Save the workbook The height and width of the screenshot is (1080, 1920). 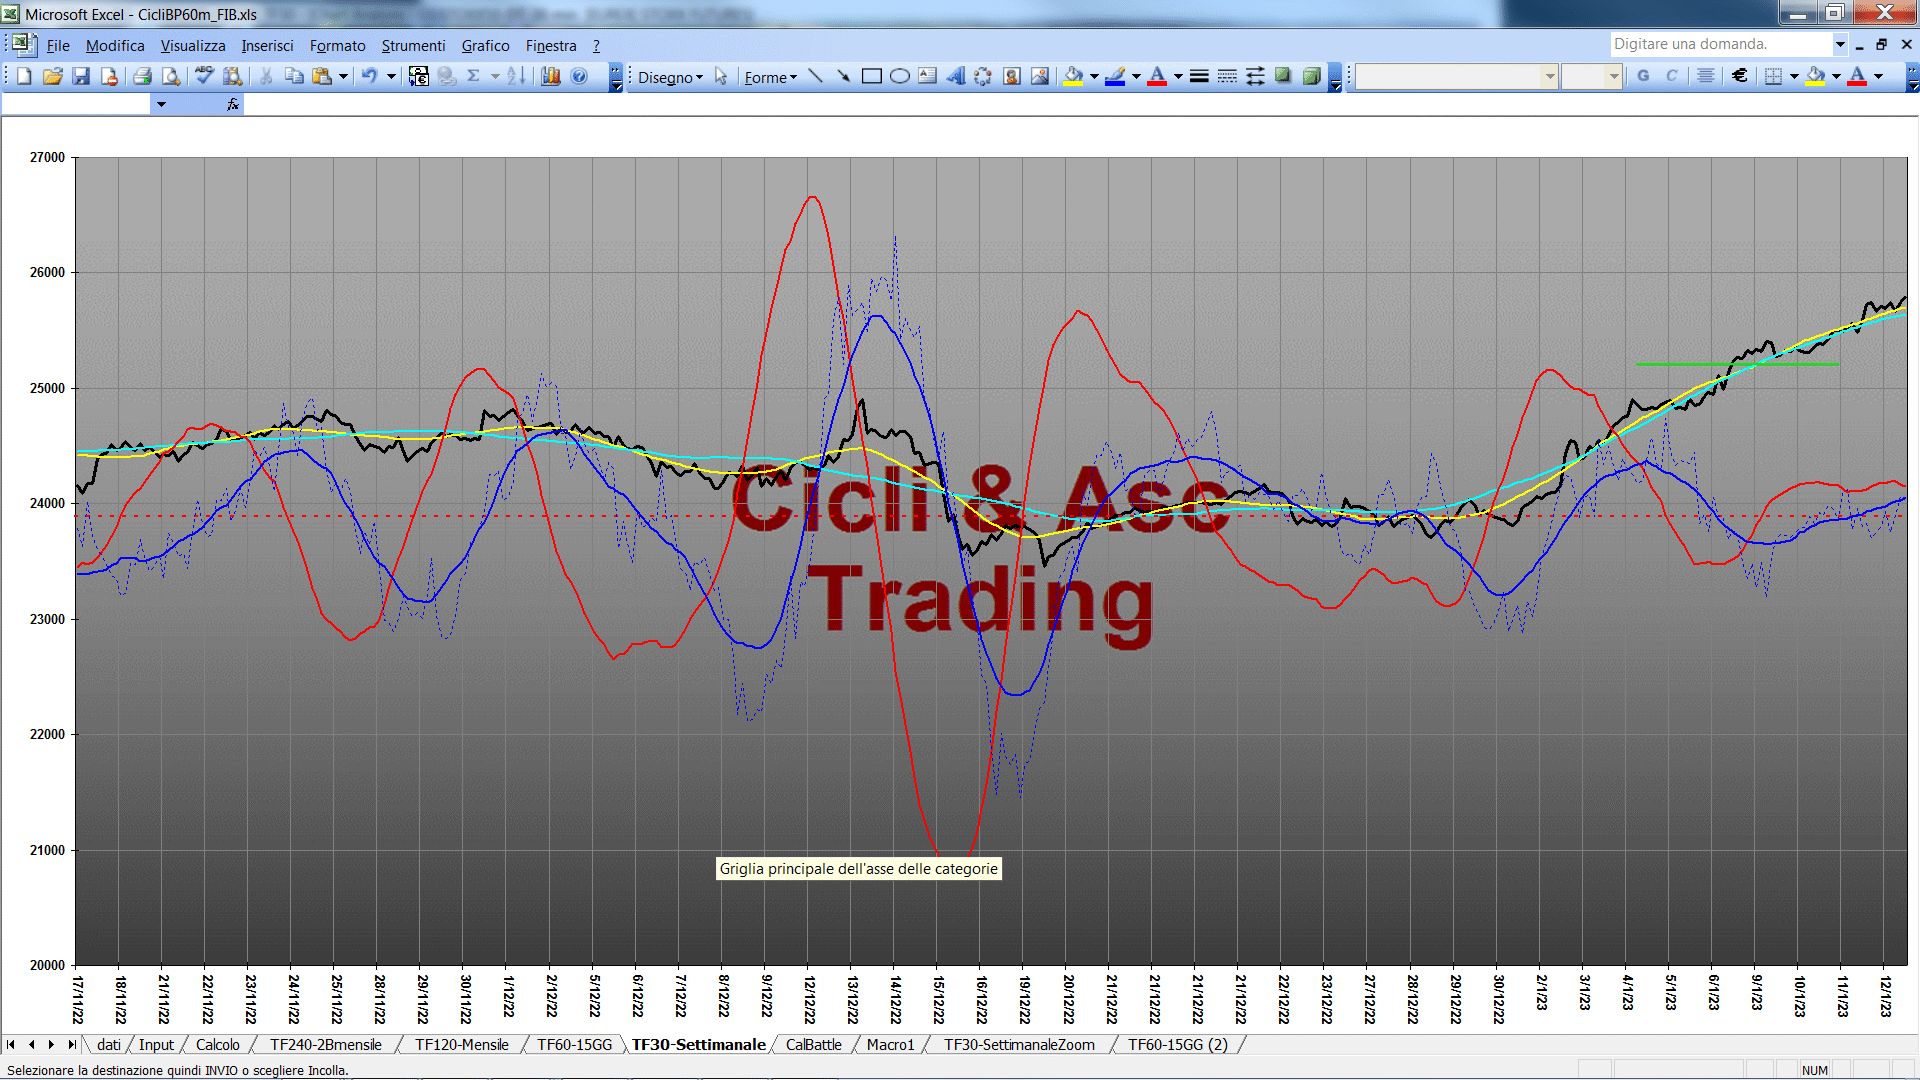(81, 76)
